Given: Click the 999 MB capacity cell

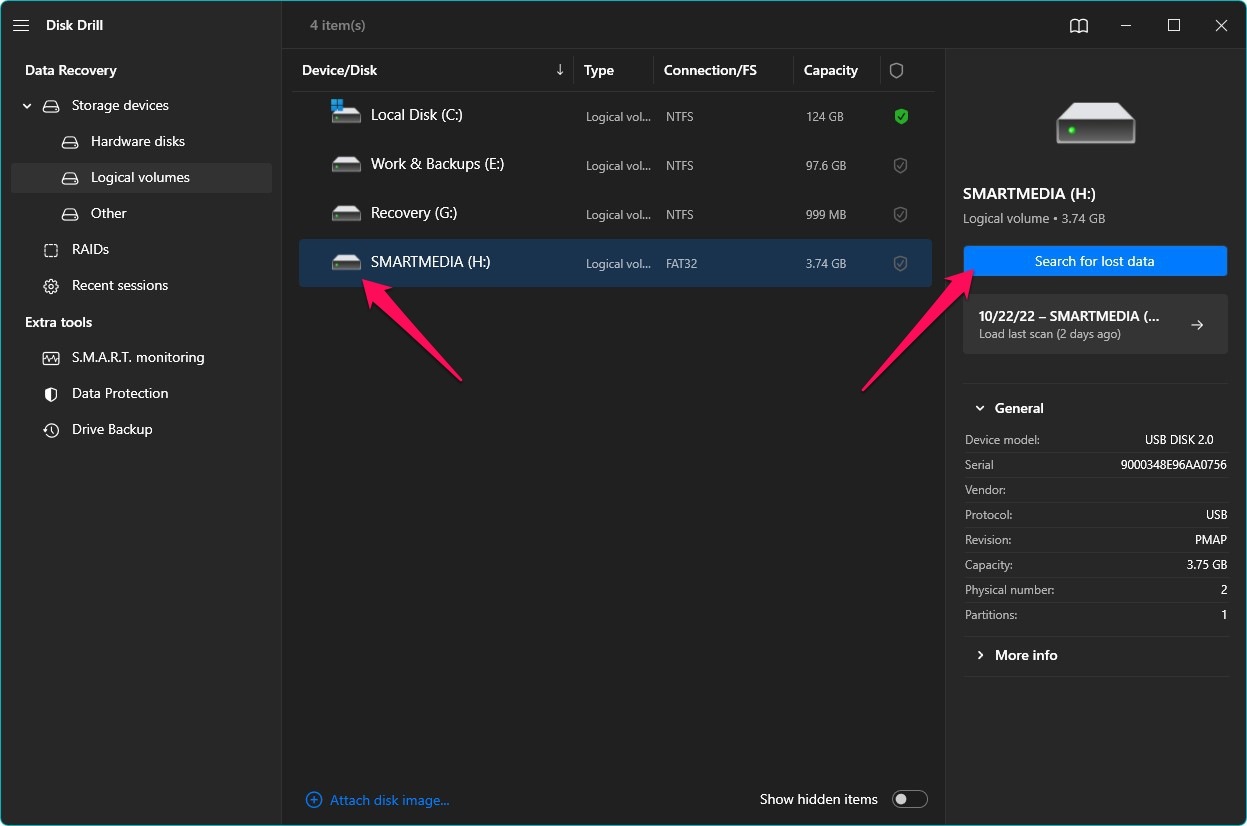Looking at the screenshot, I should coord(826,215).
